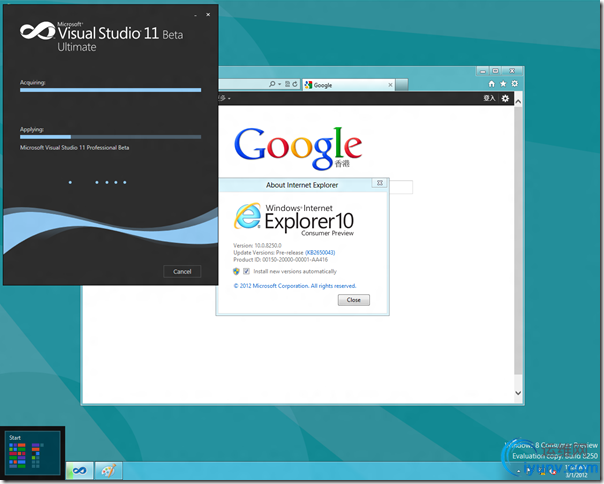Click 'Microsoft Visual Studio 11 Professional Beta' text
Screen dimensions: 604x484
click(74, 148)
